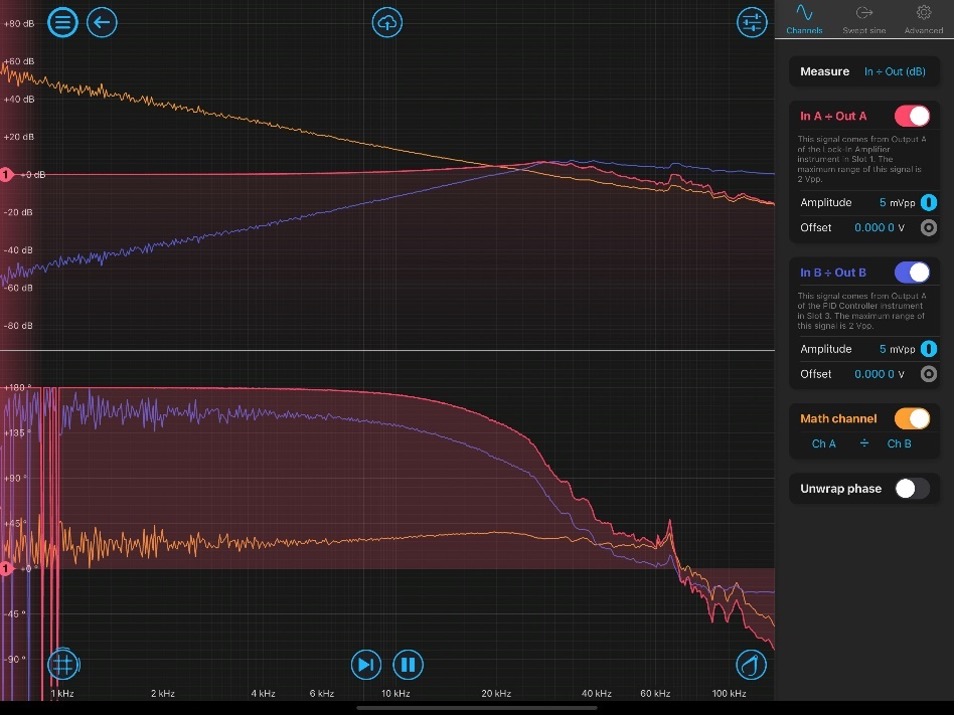Click the back arrow icon
The image size is (959, 715).
[x=102, y=22]
